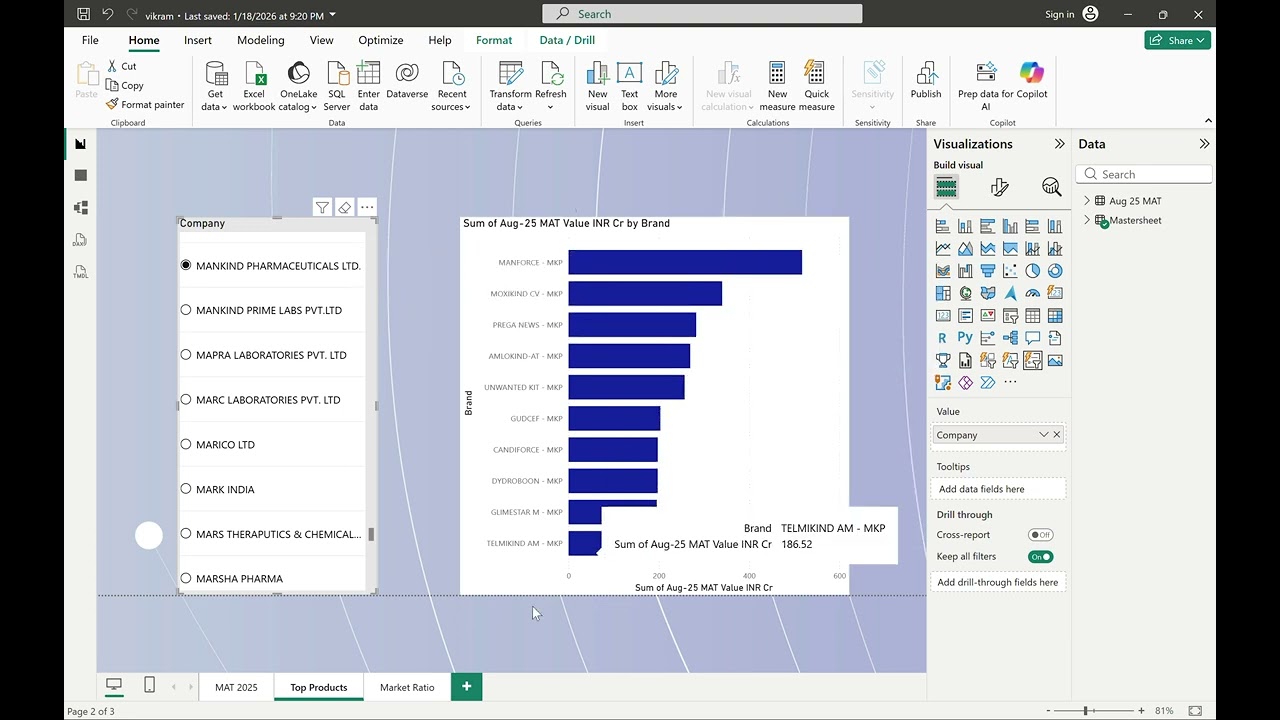1280x720 pixels.
Task: Open the Modeling ribbon tab
Action: coord(261,40)
